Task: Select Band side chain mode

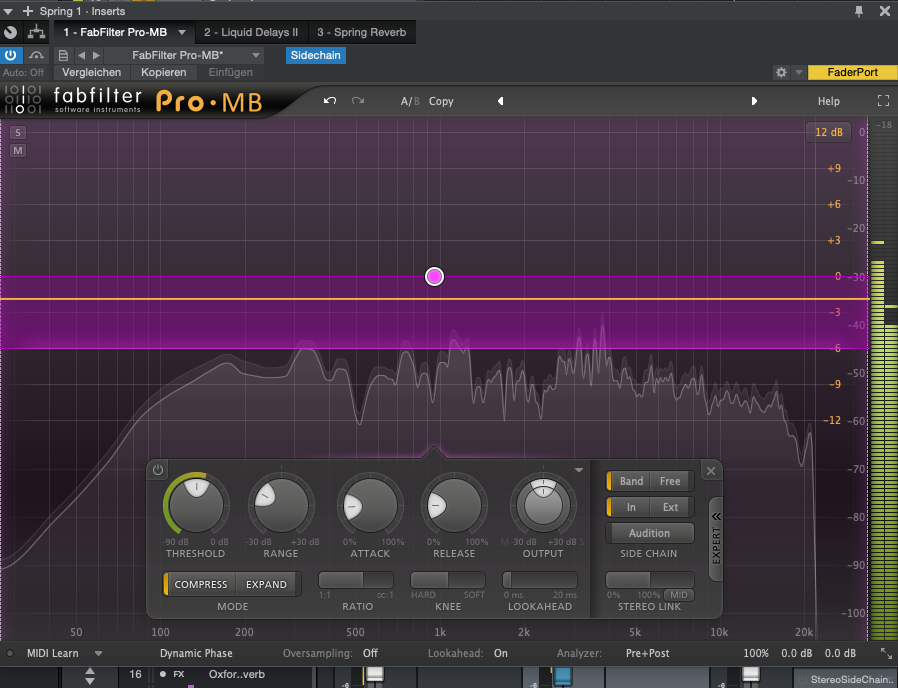Action: 631,481
